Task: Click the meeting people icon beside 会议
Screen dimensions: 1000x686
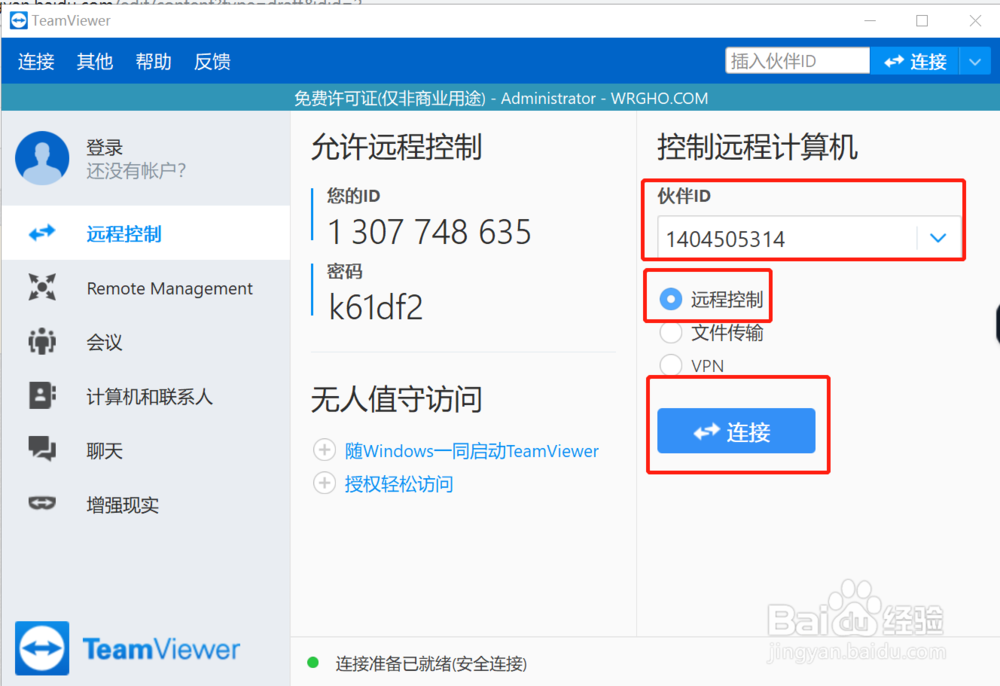Action: (42, 342)
